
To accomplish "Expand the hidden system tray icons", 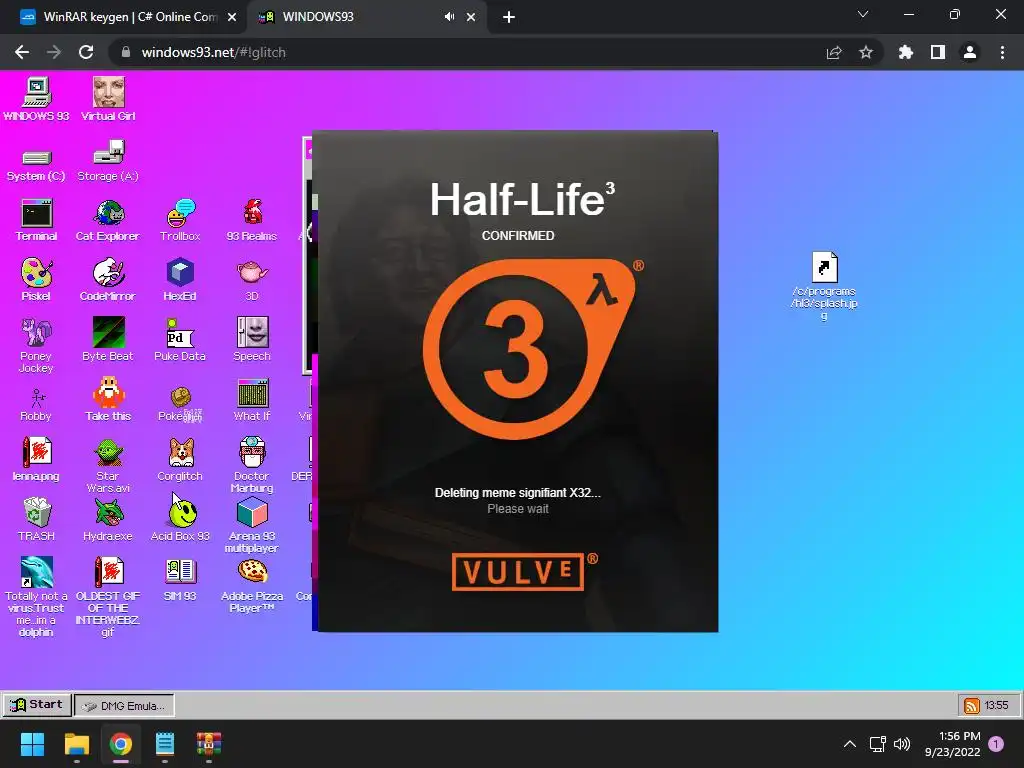I will [x=850, y=744].
